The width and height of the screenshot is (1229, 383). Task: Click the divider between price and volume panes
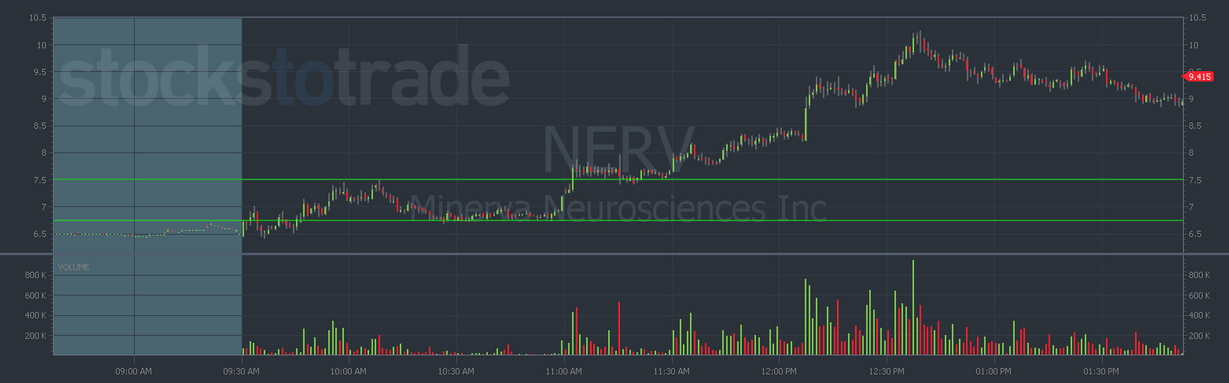click(x=614, y=254)
